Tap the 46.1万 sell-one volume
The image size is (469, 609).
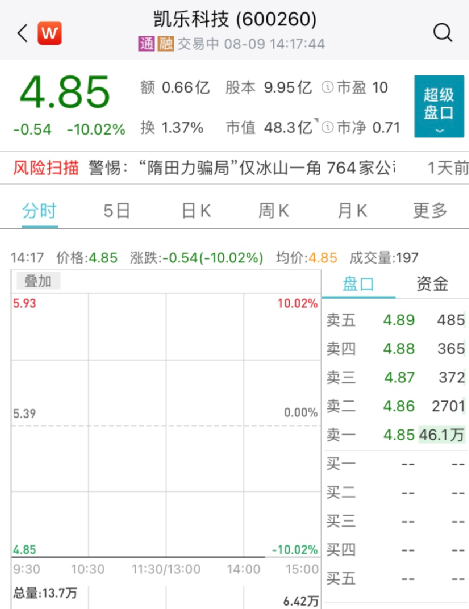pos(441,435)
